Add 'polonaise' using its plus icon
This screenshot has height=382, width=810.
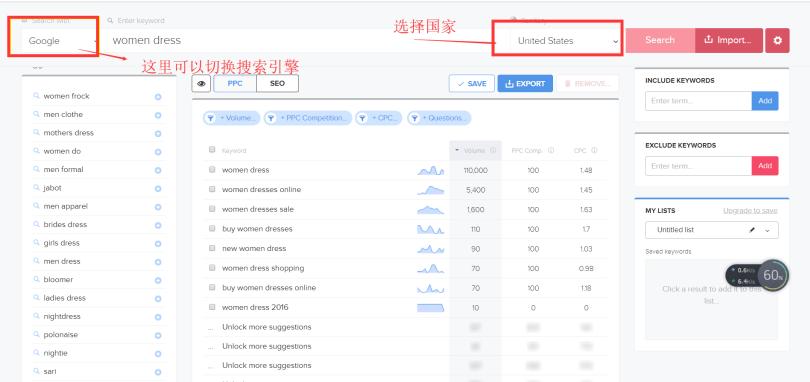[x=158, y=335]
